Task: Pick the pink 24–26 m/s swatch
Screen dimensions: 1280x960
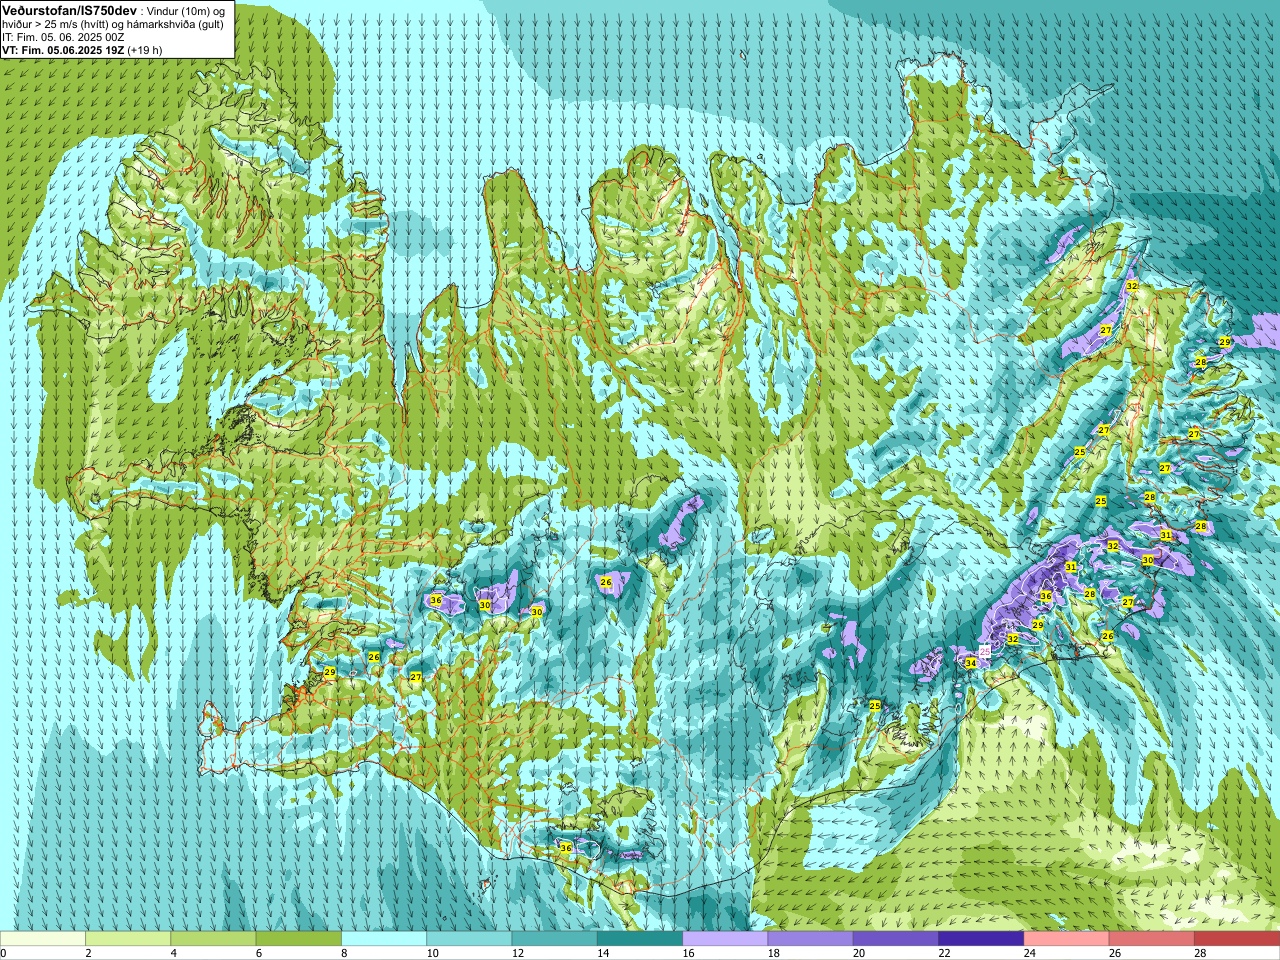Action: [1067, 939]
